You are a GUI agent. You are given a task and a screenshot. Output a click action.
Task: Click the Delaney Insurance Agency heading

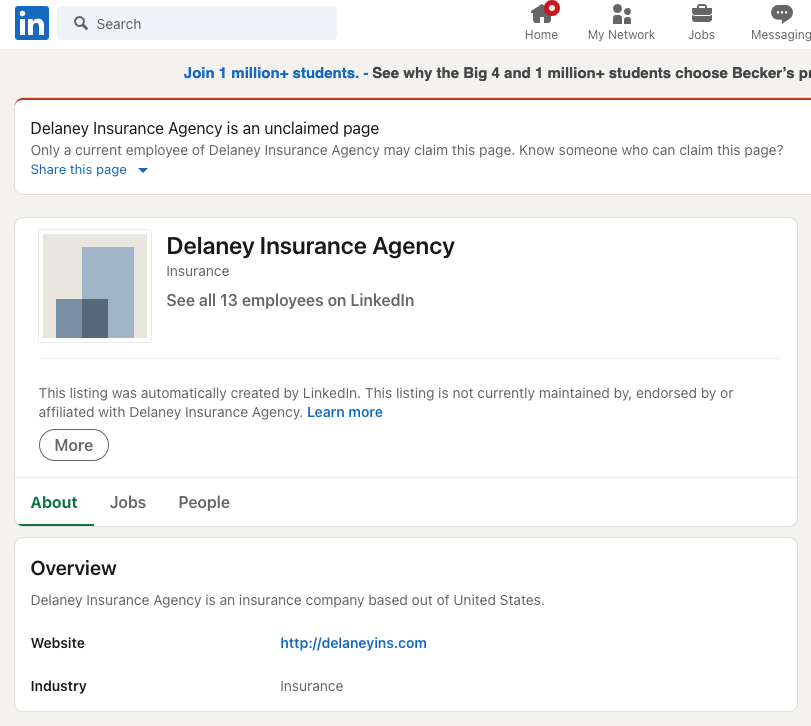pos(310,246)
